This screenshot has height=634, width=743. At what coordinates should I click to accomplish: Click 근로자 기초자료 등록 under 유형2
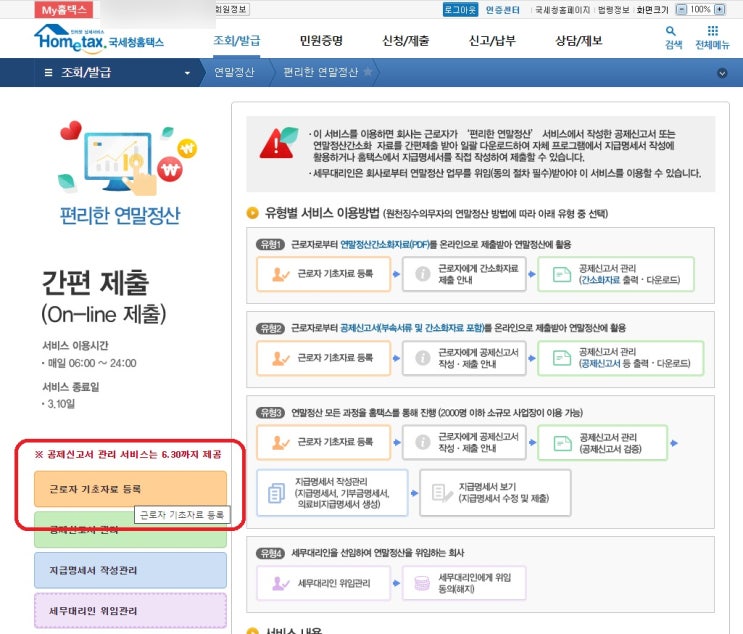(324, 358)
